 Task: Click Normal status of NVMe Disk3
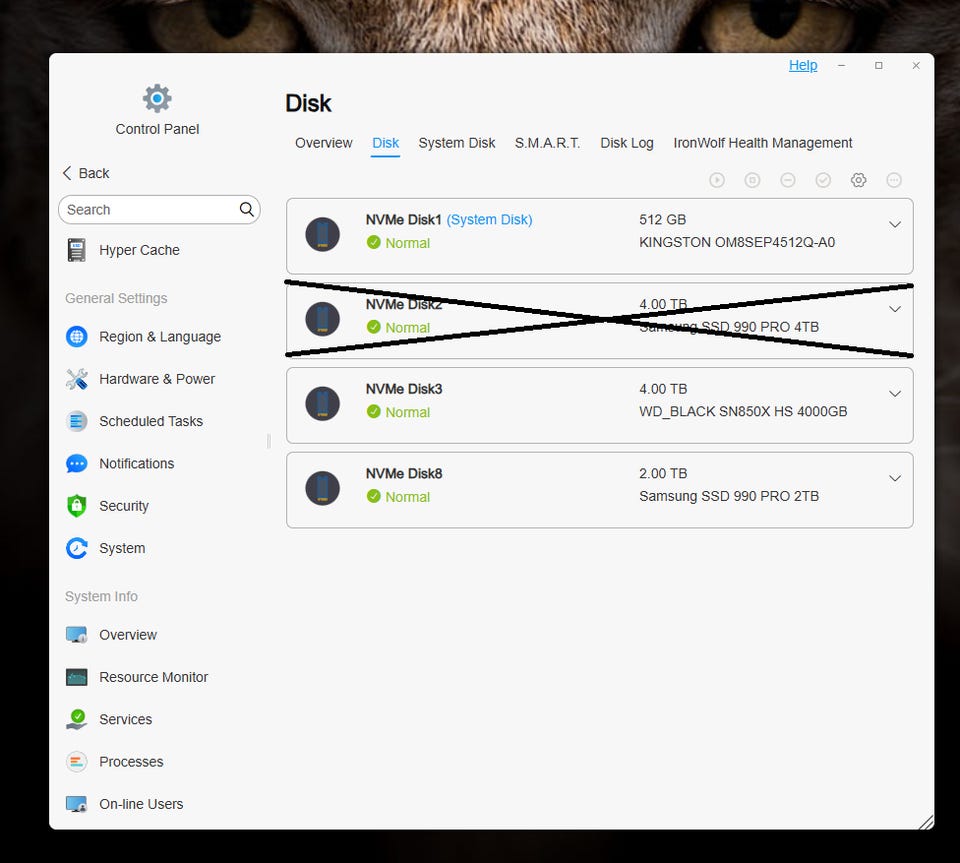[399, 412]
